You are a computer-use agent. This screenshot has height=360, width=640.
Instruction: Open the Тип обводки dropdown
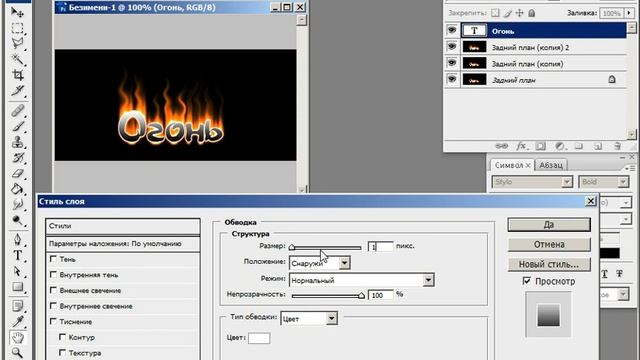coord(331,318)
